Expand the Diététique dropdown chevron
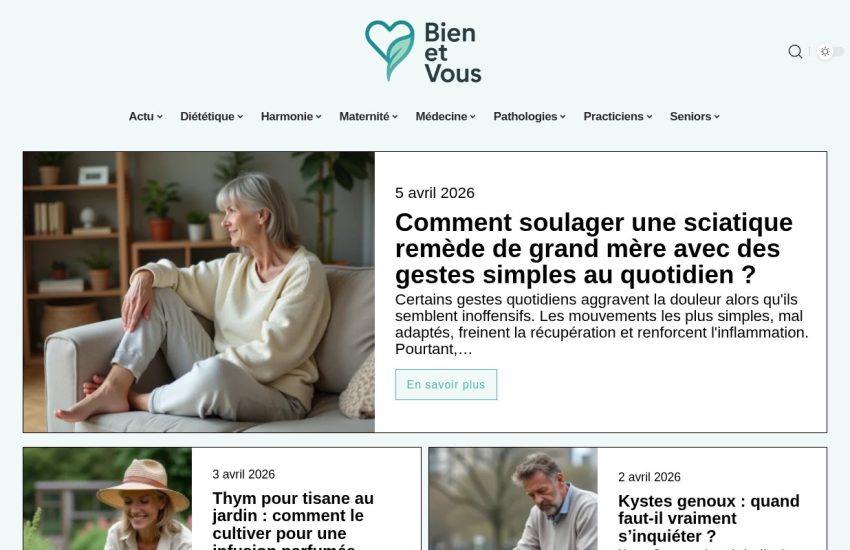Image resolution: width=850 pixels, height=550 pixels. coord(240,117)
